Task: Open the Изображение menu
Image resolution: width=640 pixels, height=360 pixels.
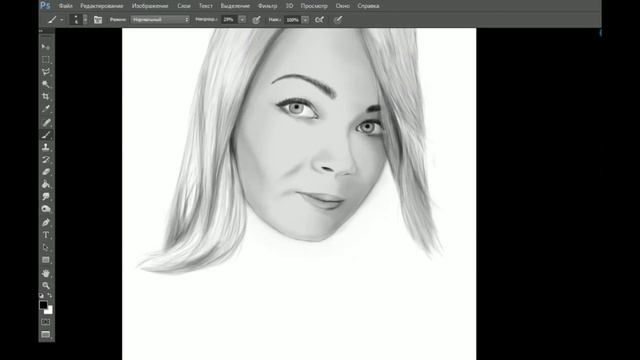Action: 150,6
